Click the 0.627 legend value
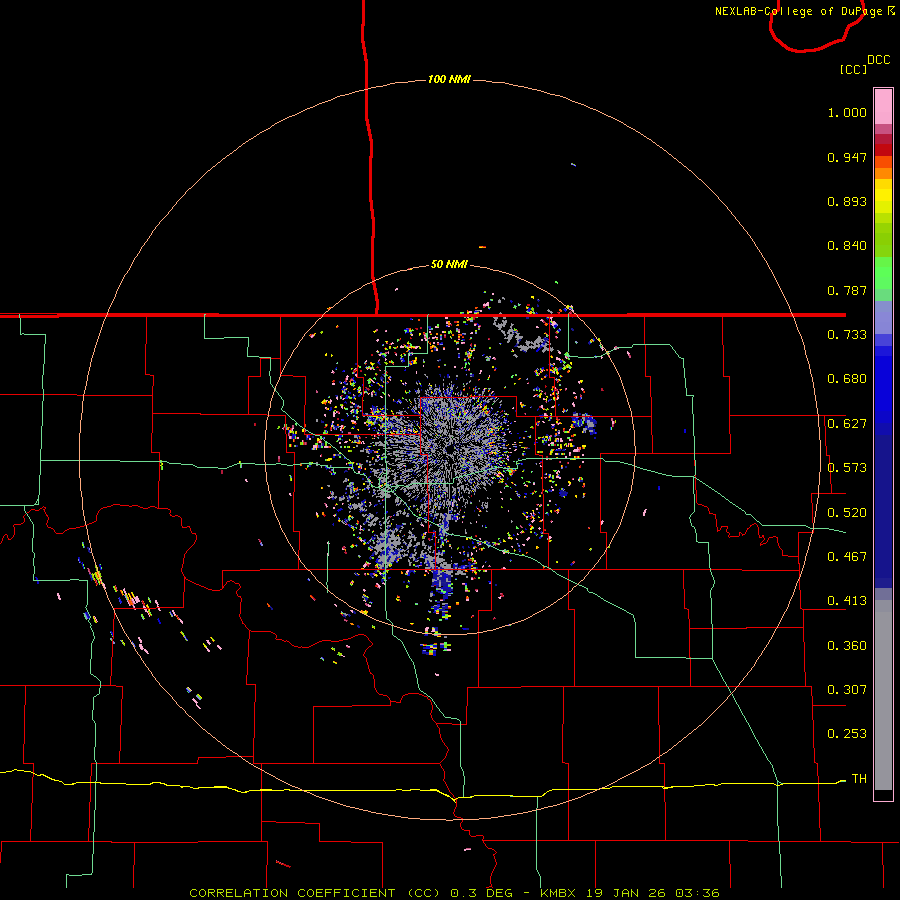The image size is (900, 900). 847,424
